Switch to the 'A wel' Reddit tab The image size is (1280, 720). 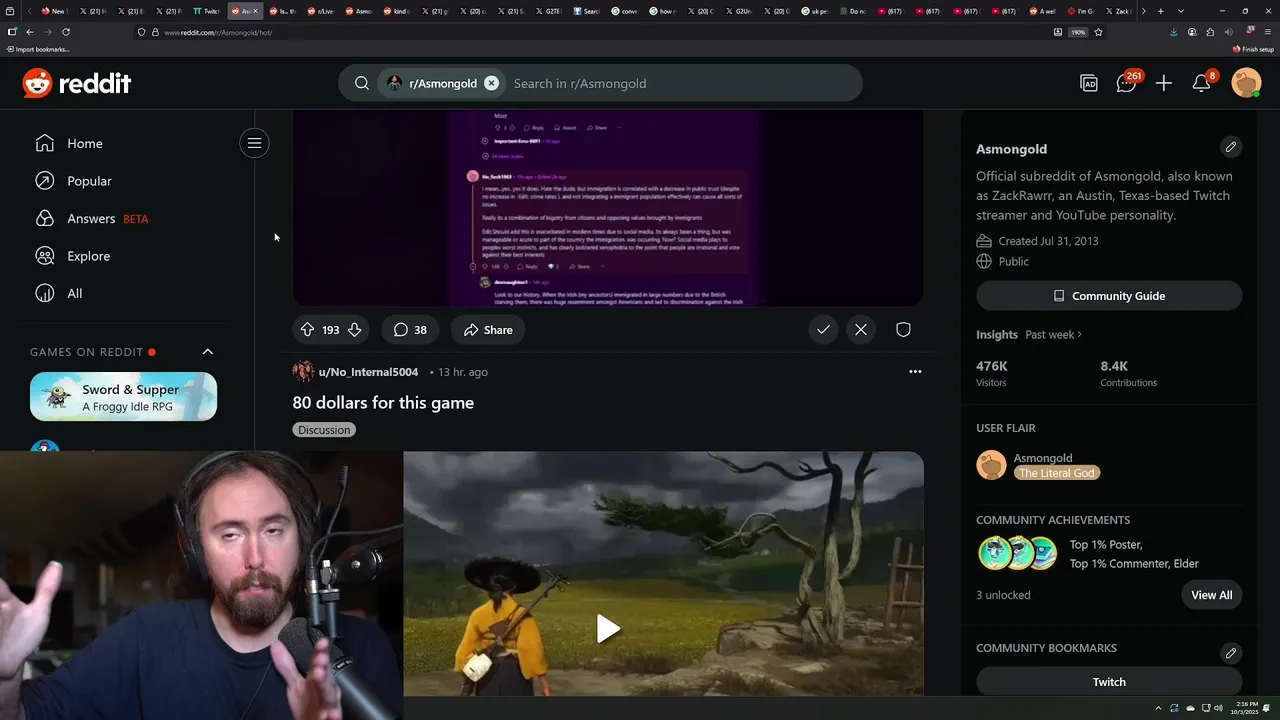point(1042,11)
